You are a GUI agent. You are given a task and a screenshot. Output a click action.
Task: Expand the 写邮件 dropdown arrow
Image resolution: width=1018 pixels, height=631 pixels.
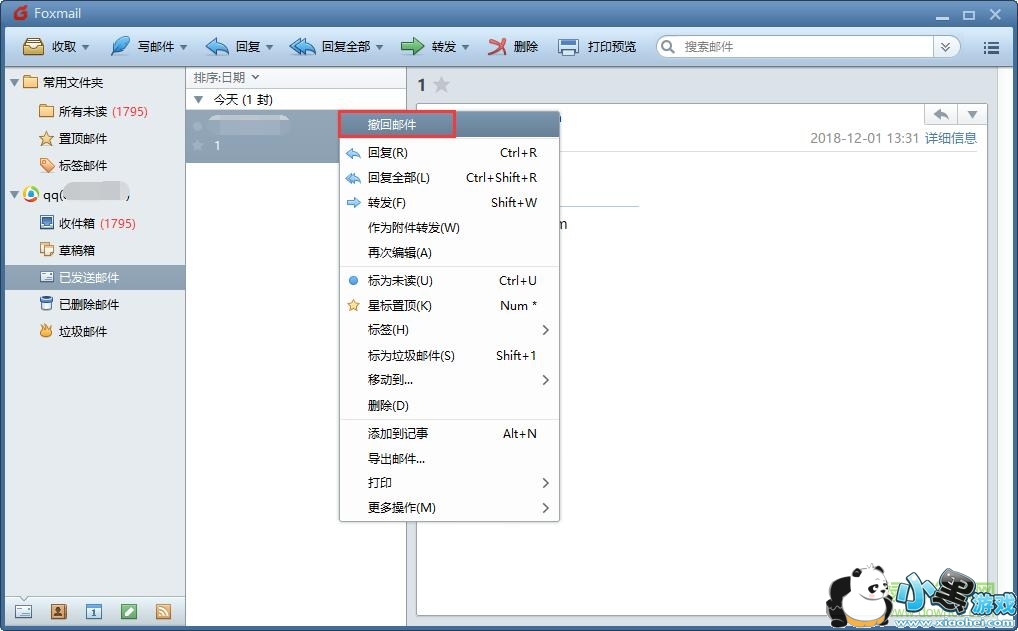[184, 47]
